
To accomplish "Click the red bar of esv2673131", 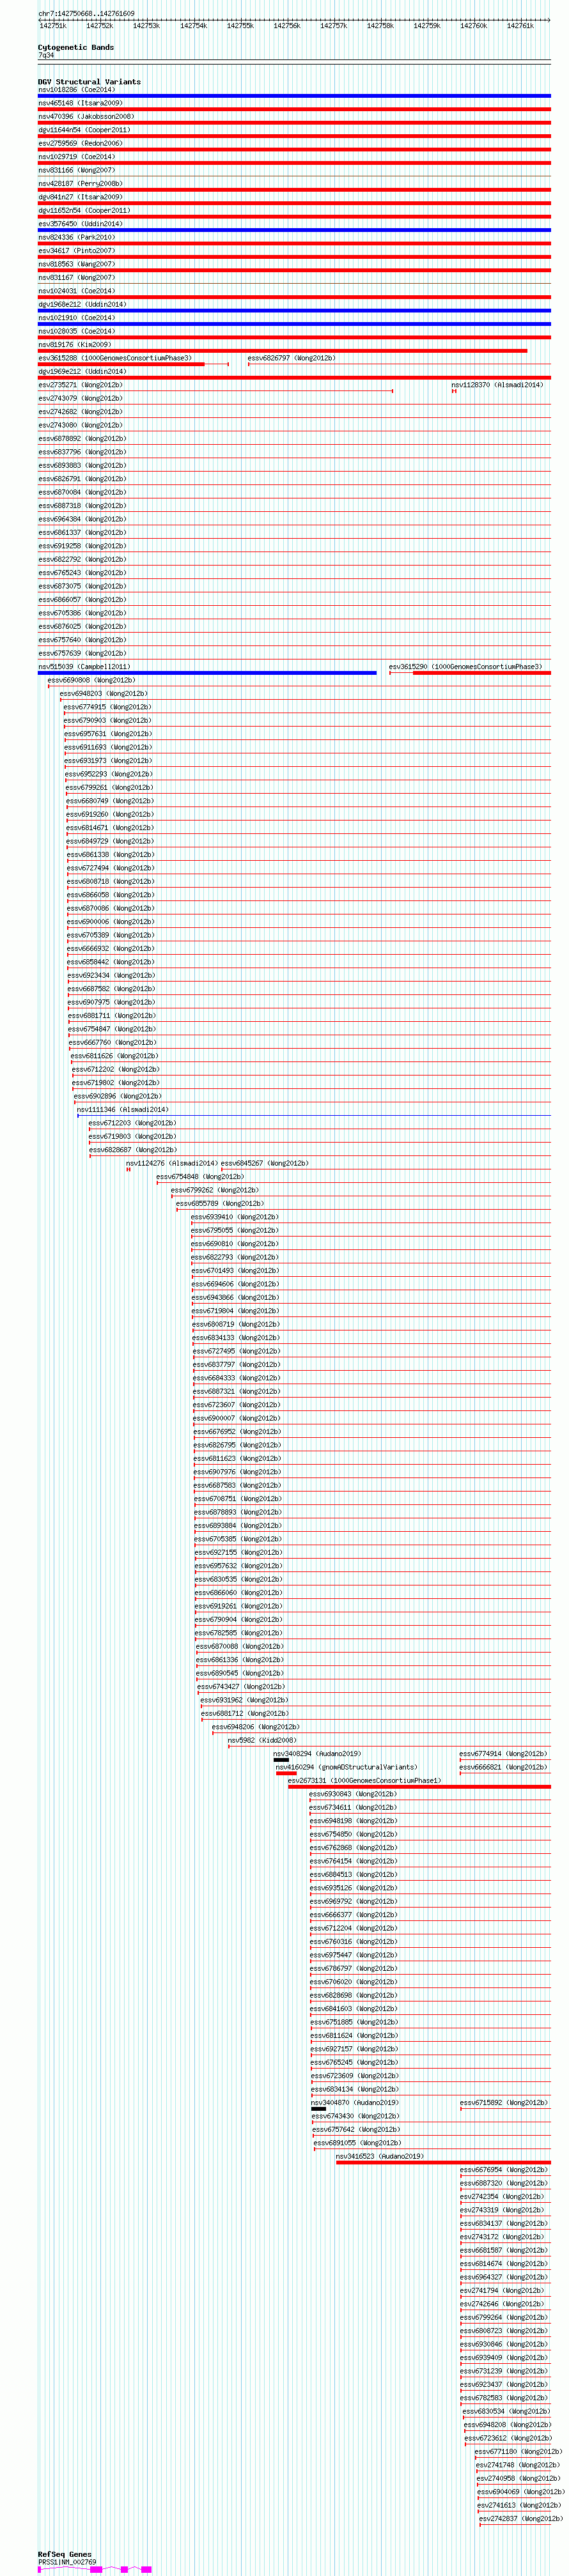I will coord(419,1787).
